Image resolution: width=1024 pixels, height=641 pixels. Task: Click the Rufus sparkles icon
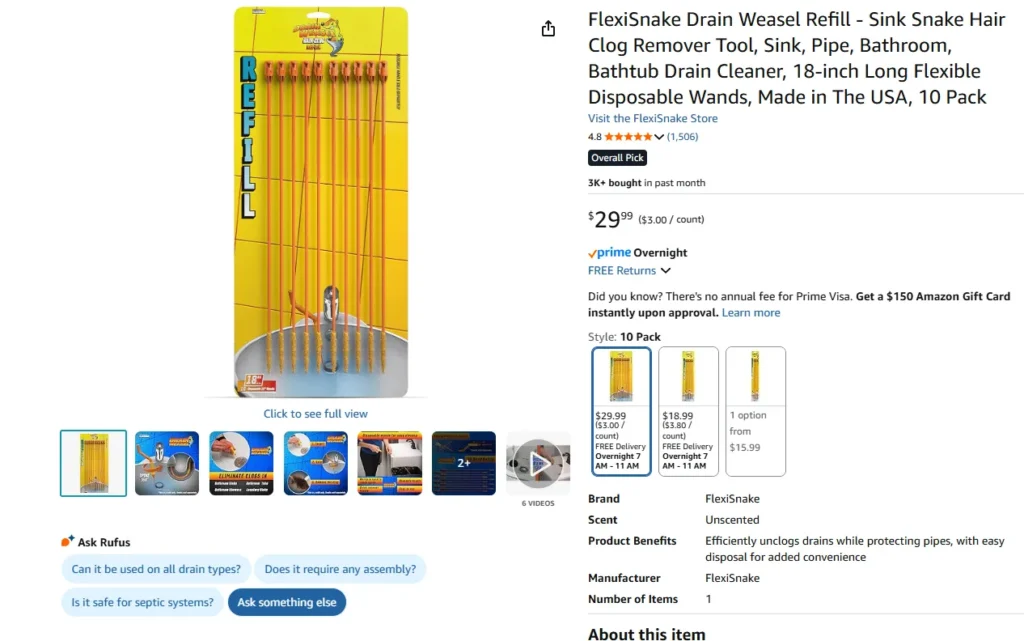(69, 540)
